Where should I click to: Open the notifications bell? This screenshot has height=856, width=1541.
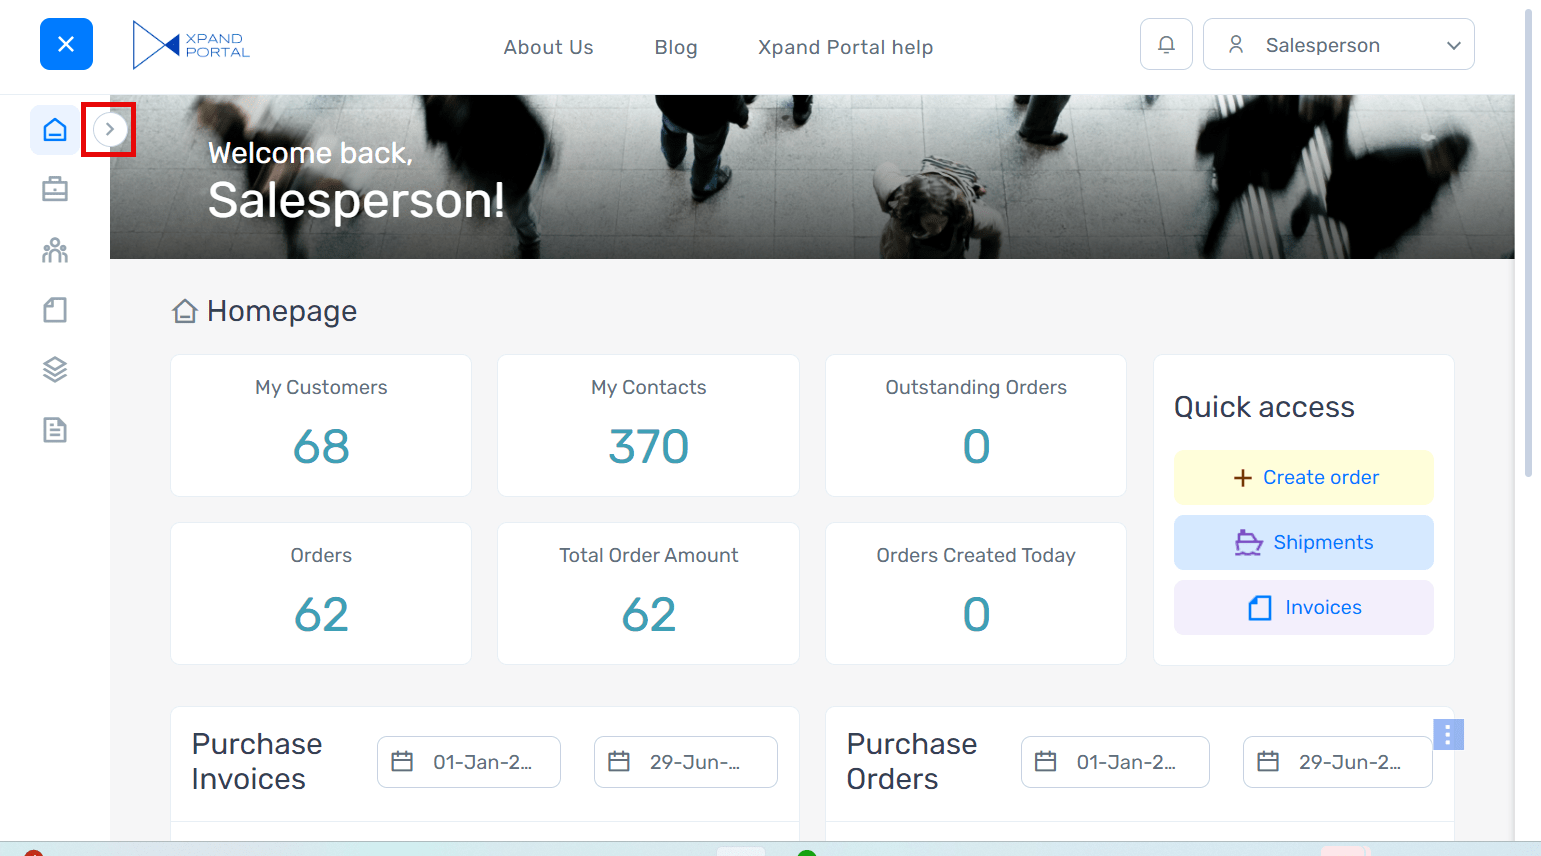(1166, 44)
